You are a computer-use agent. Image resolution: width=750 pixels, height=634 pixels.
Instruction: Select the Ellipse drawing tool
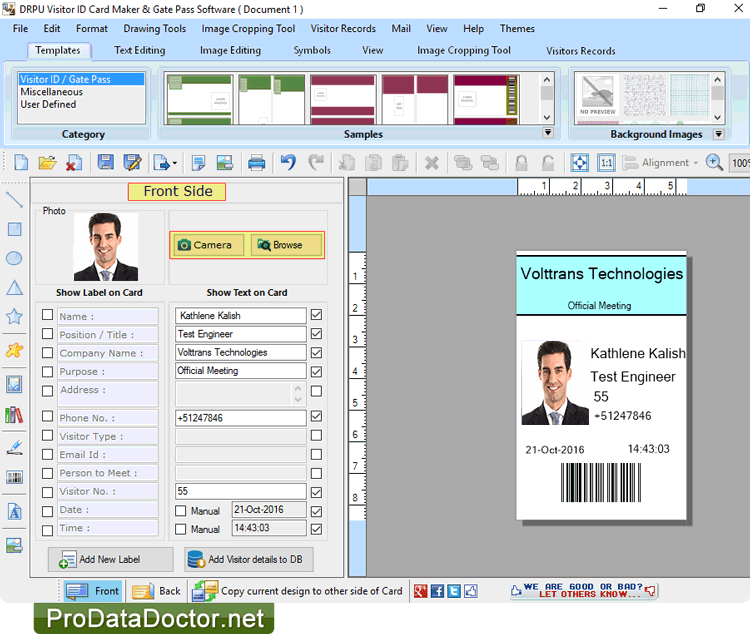pyautogui.click(x=14, y=258)
